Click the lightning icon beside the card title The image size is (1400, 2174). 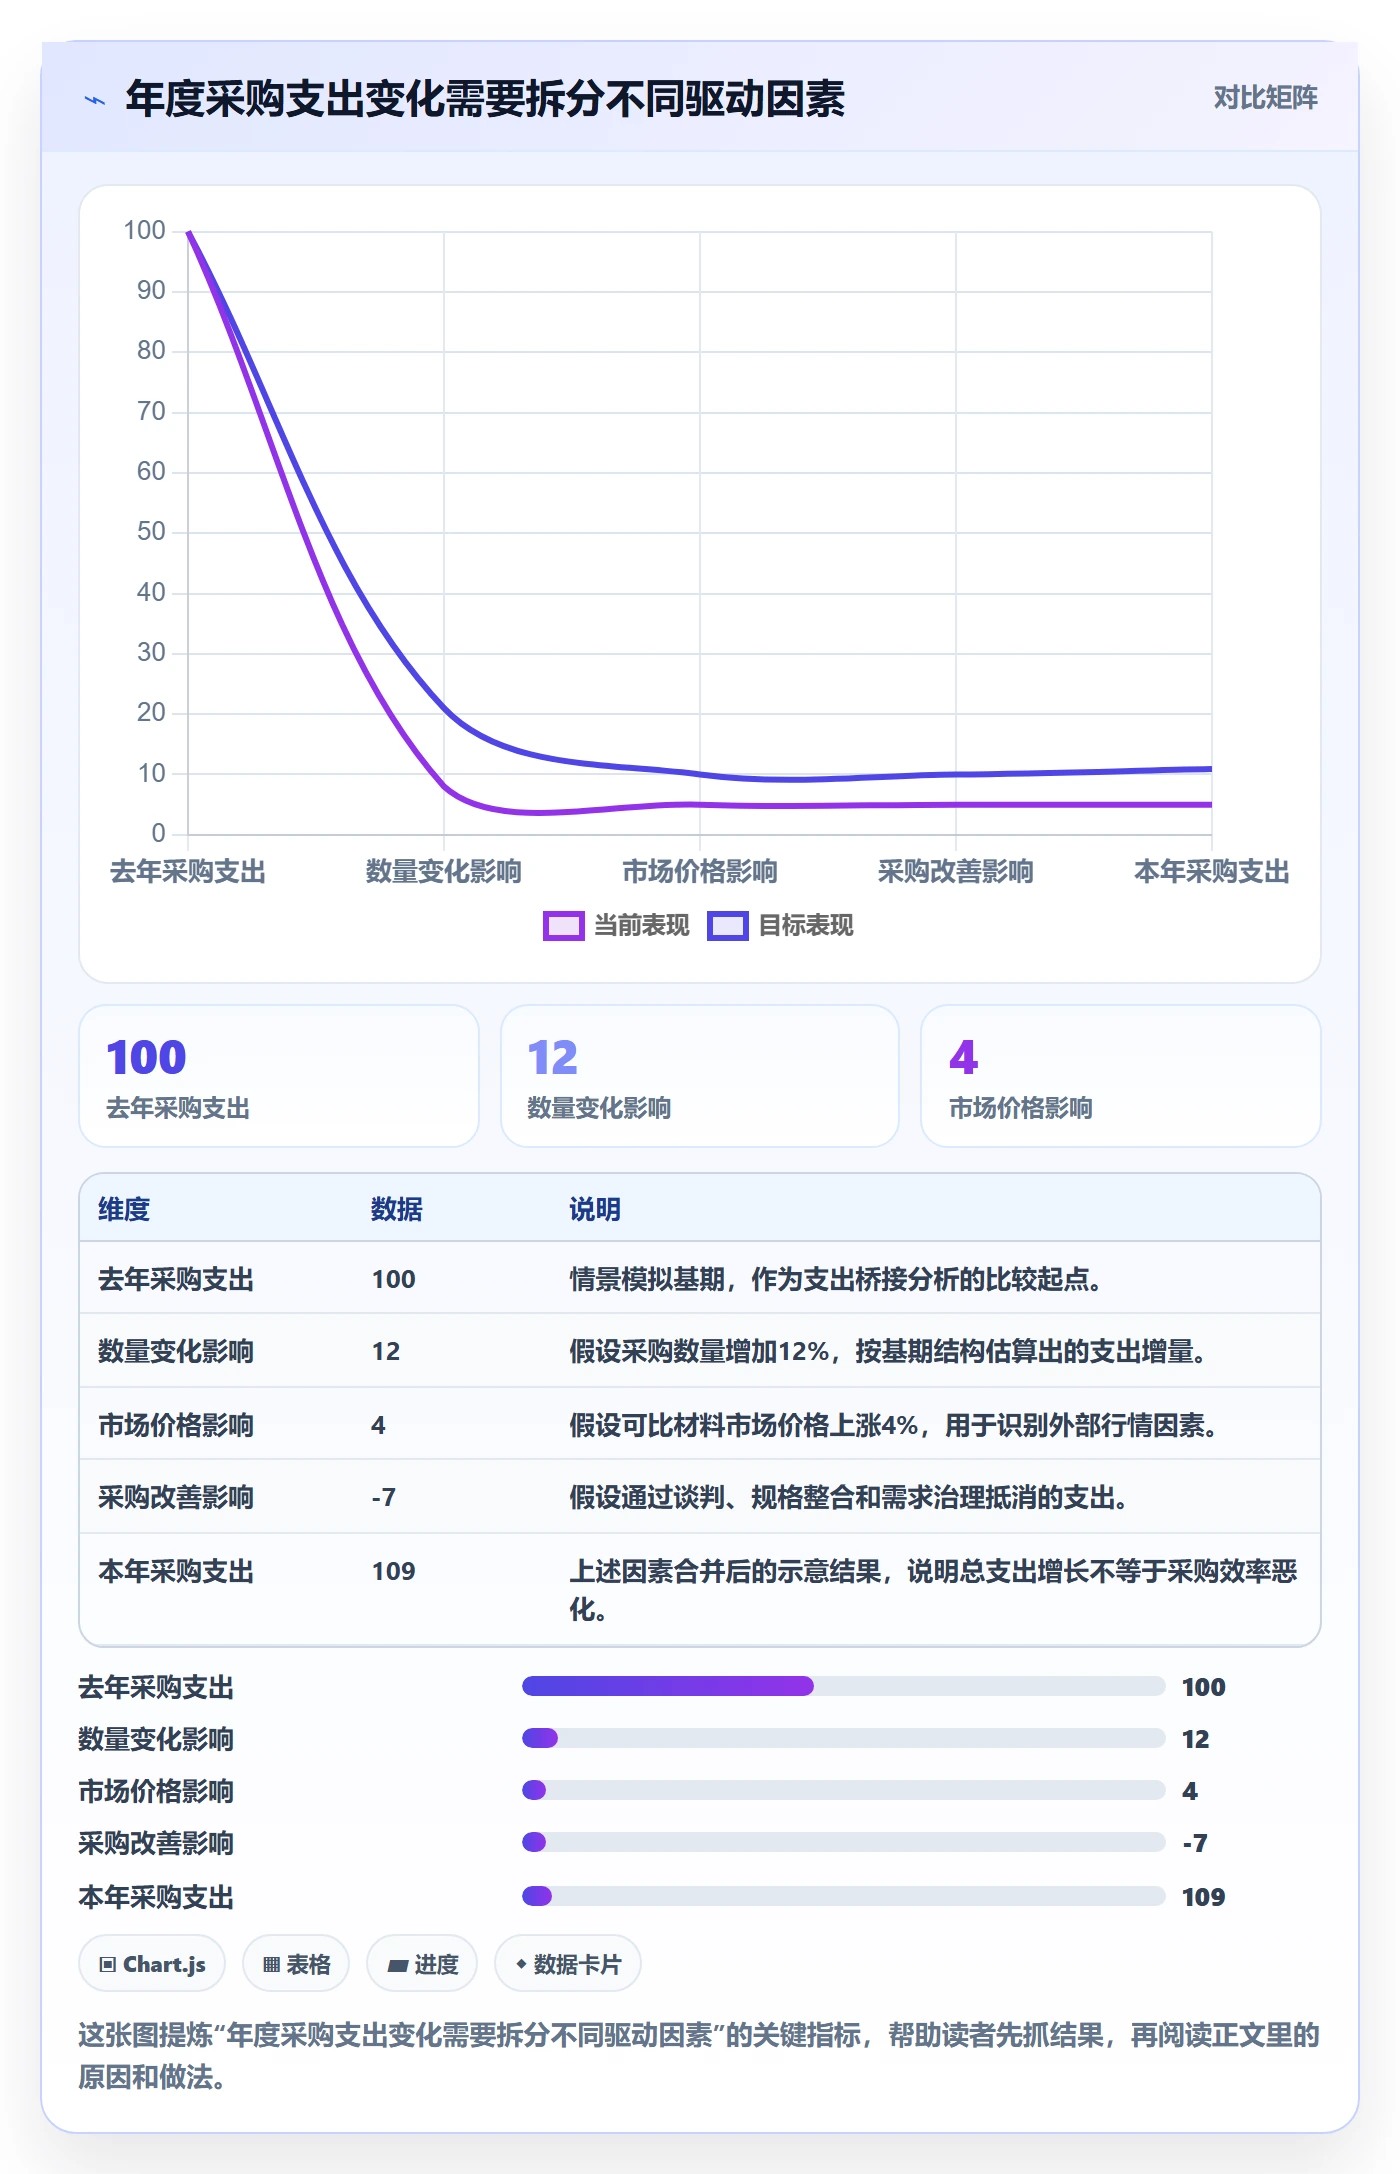(95, 100)
